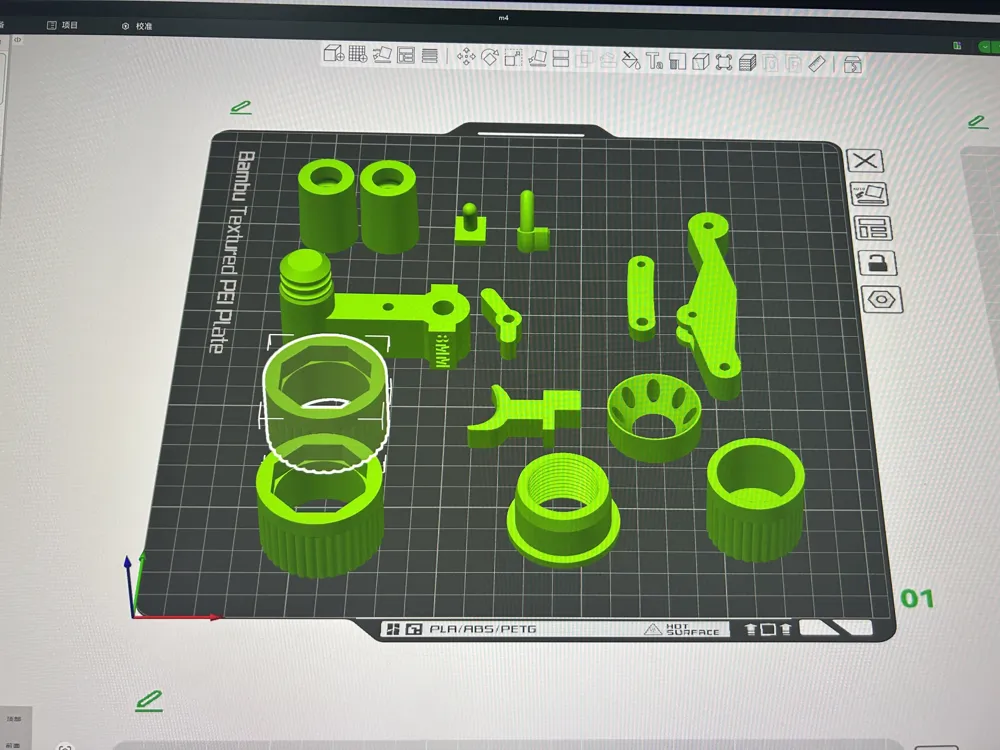The height and width of the screenshot is (750, 1000).
Task: Switch to the 项目 tab
Action: 62,25
